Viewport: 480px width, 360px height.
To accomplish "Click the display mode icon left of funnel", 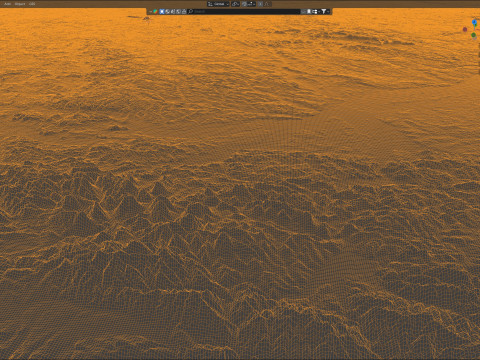I will coord(315,12).
